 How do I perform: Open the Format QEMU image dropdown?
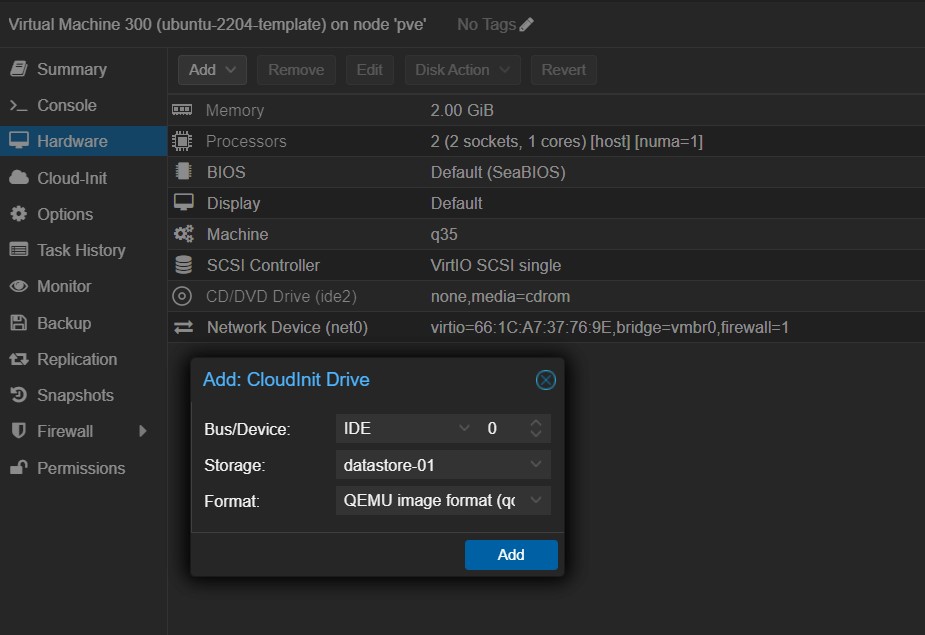click(x=536, y=501)
